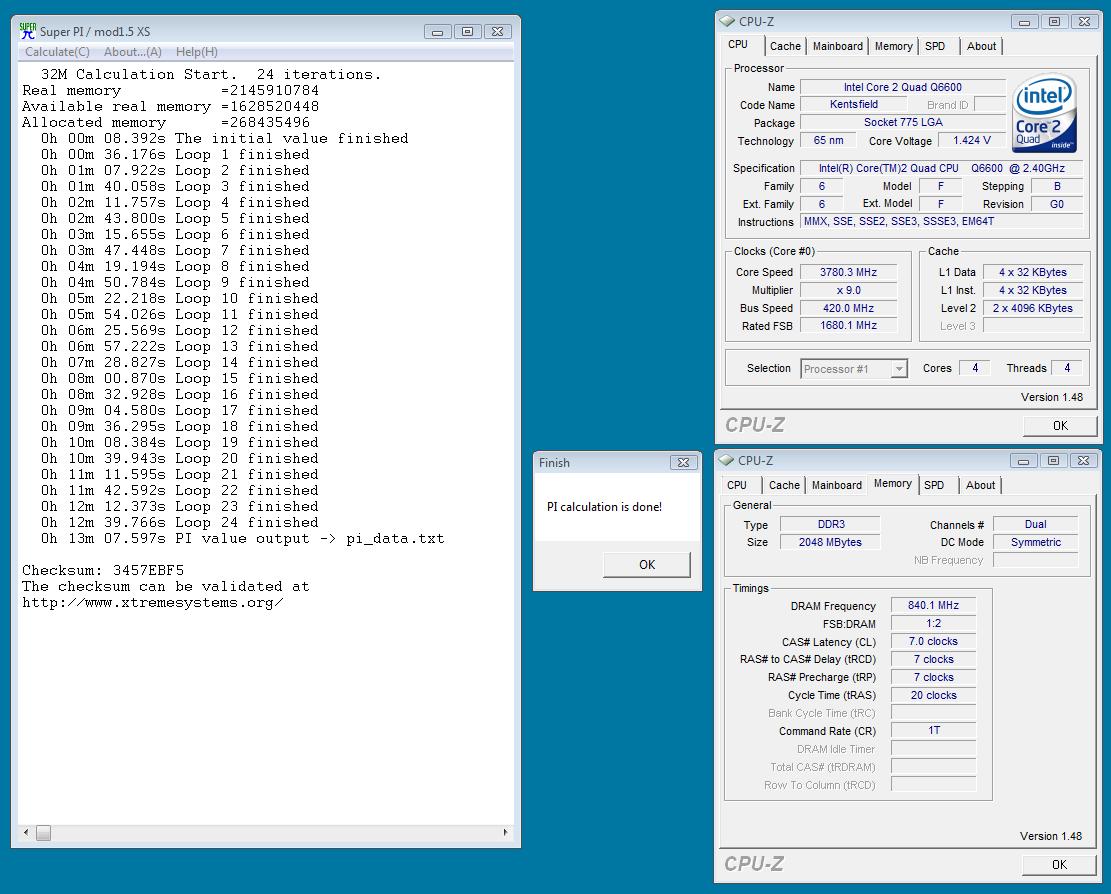Click the Name field 'Intel Core 2 Quad Q6600'

tap(903, 87)
